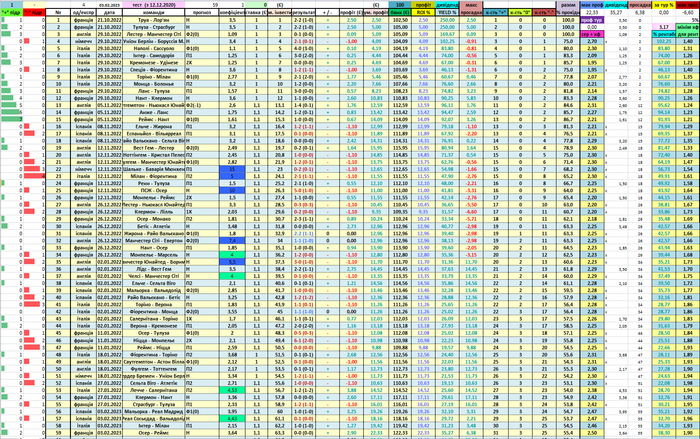Select the "Фулгем - Тоттенгем" match cell
This screenshot has height=439, width=700.
pyautogui.click(x=154, y=369)
